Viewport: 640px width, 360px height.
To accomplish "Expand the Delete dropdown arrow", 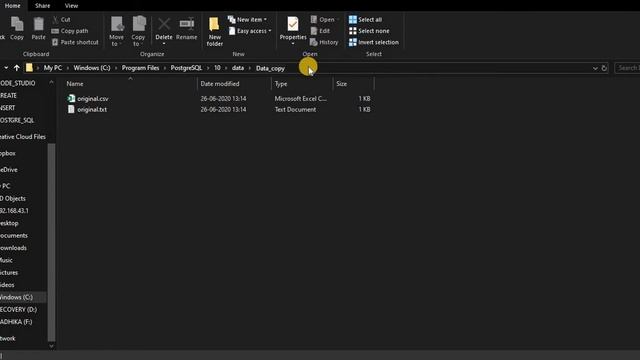I will click(x=164, y=43).
